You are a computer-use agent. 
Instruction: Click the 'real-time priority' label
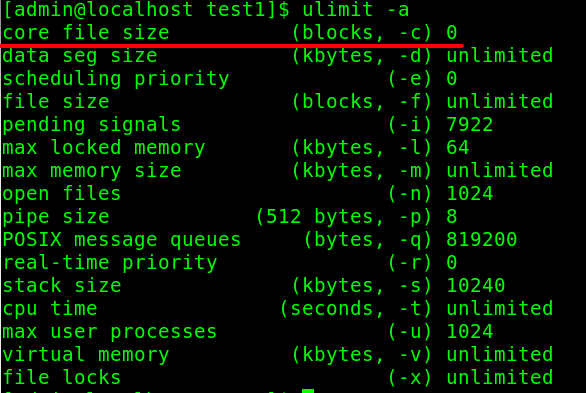pyautogui.click(x=110, y=263)
